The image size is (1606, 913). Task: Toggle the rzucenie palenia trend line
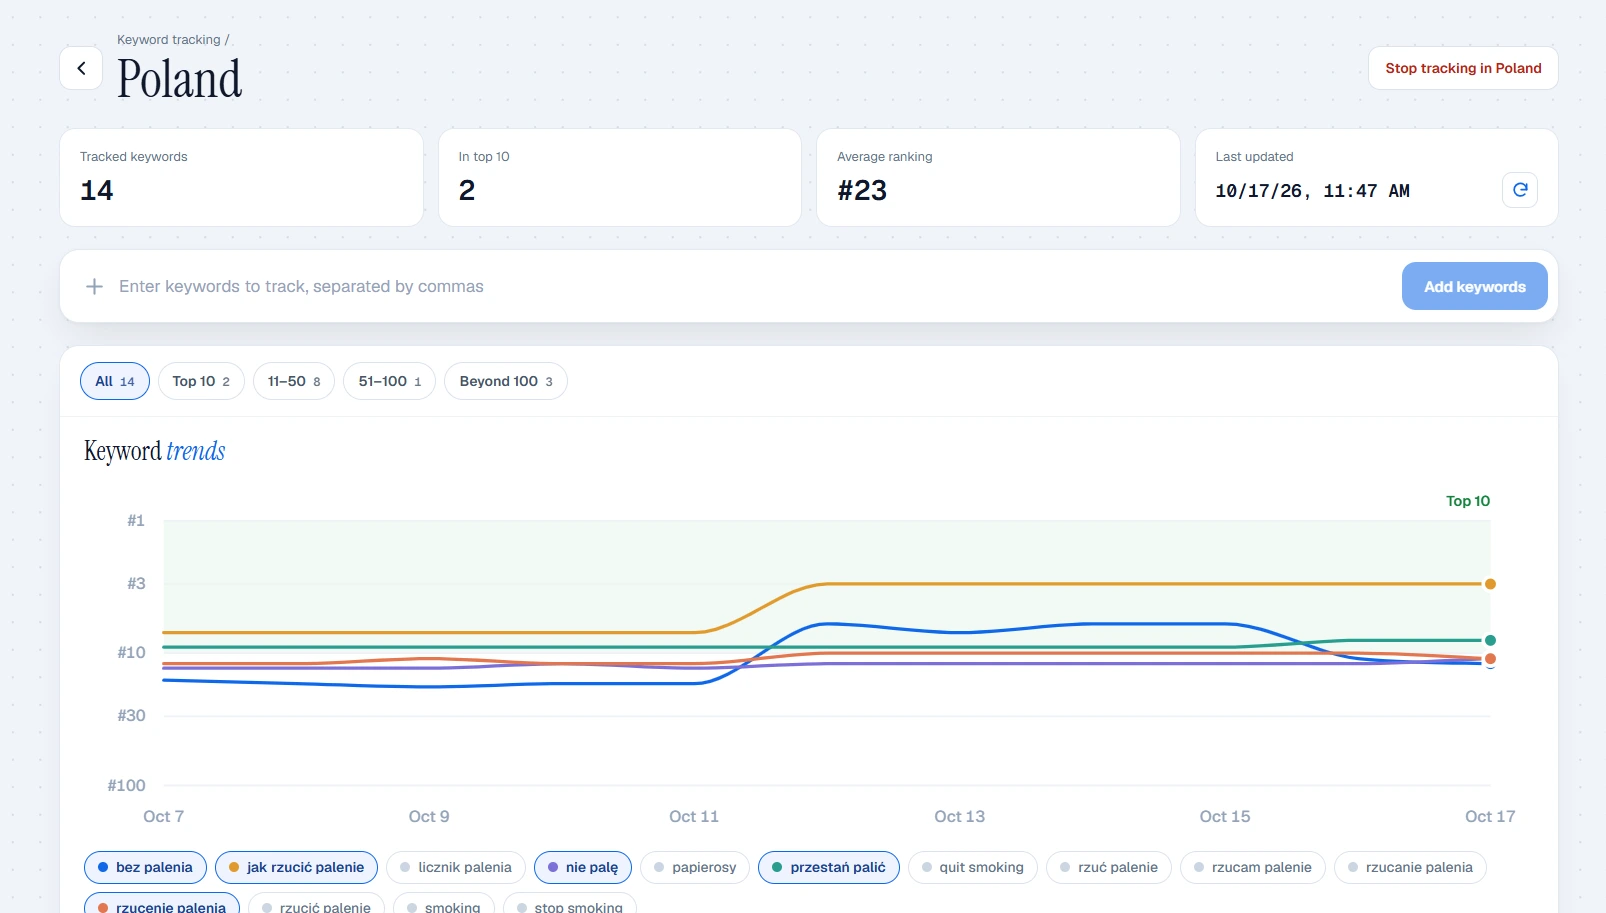point(162,903)
